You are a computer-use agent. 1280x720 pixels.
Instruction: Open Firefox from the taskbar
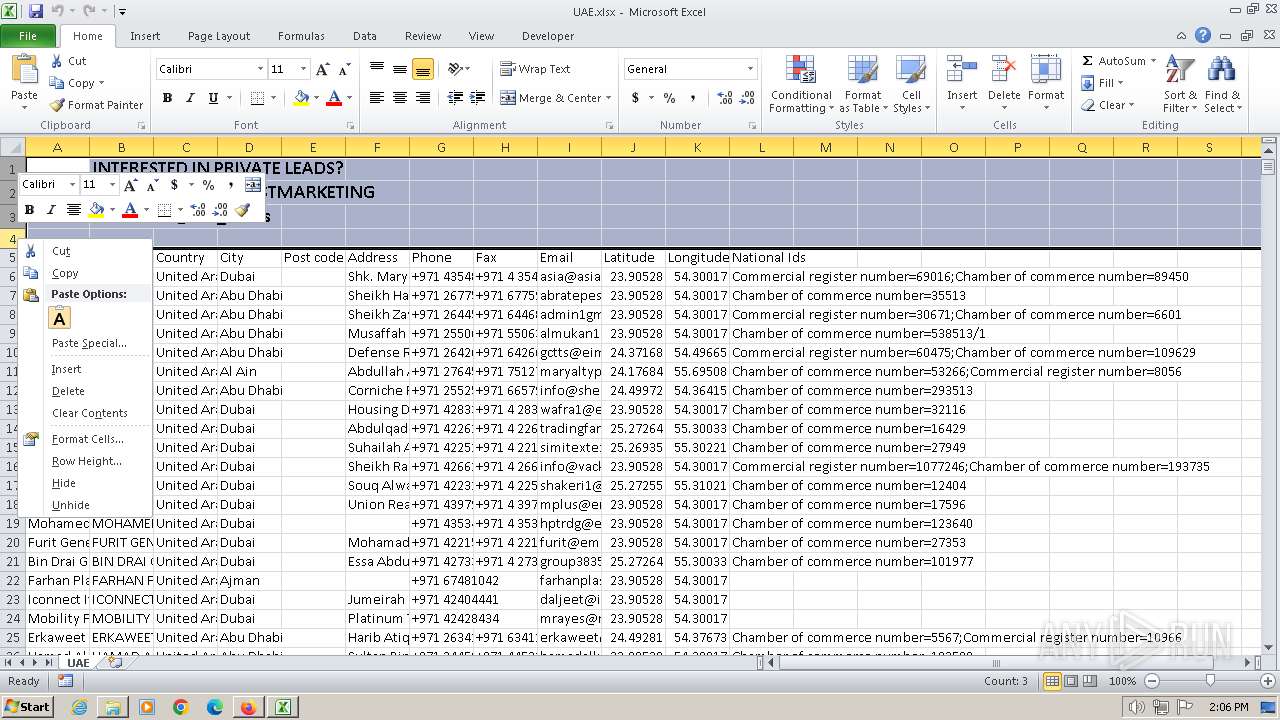click(x=248, y=707)
